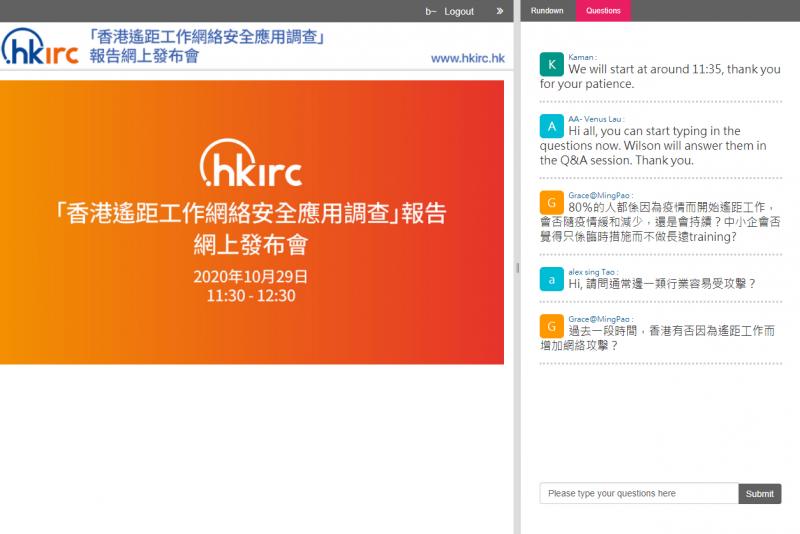Click message 'We will start at around 11:35'

click(x=660, y=76)
